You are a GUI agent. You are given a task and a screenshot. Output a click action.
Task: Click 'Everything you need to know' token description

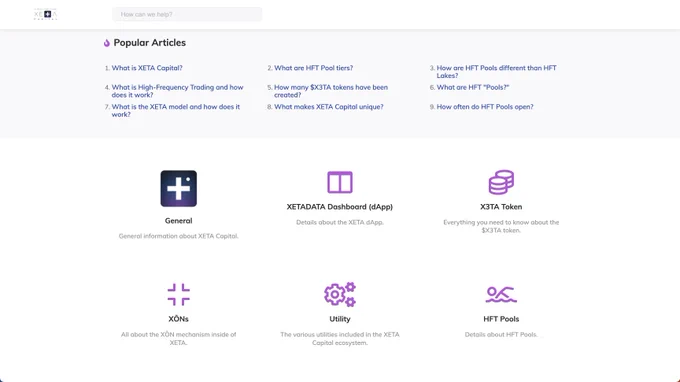[501, 226]
